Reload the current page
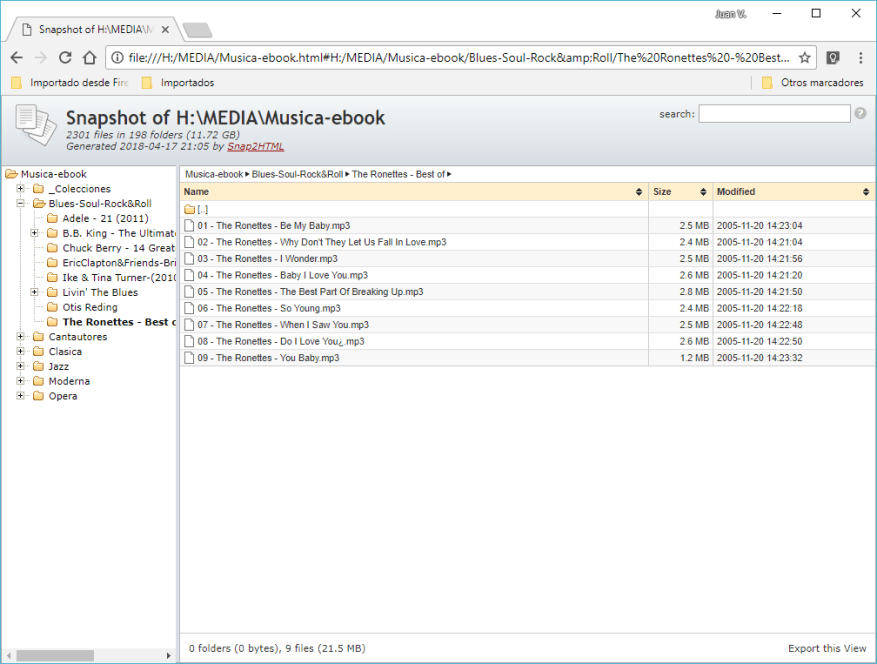 pyautogui.click(x=65, y=57)
